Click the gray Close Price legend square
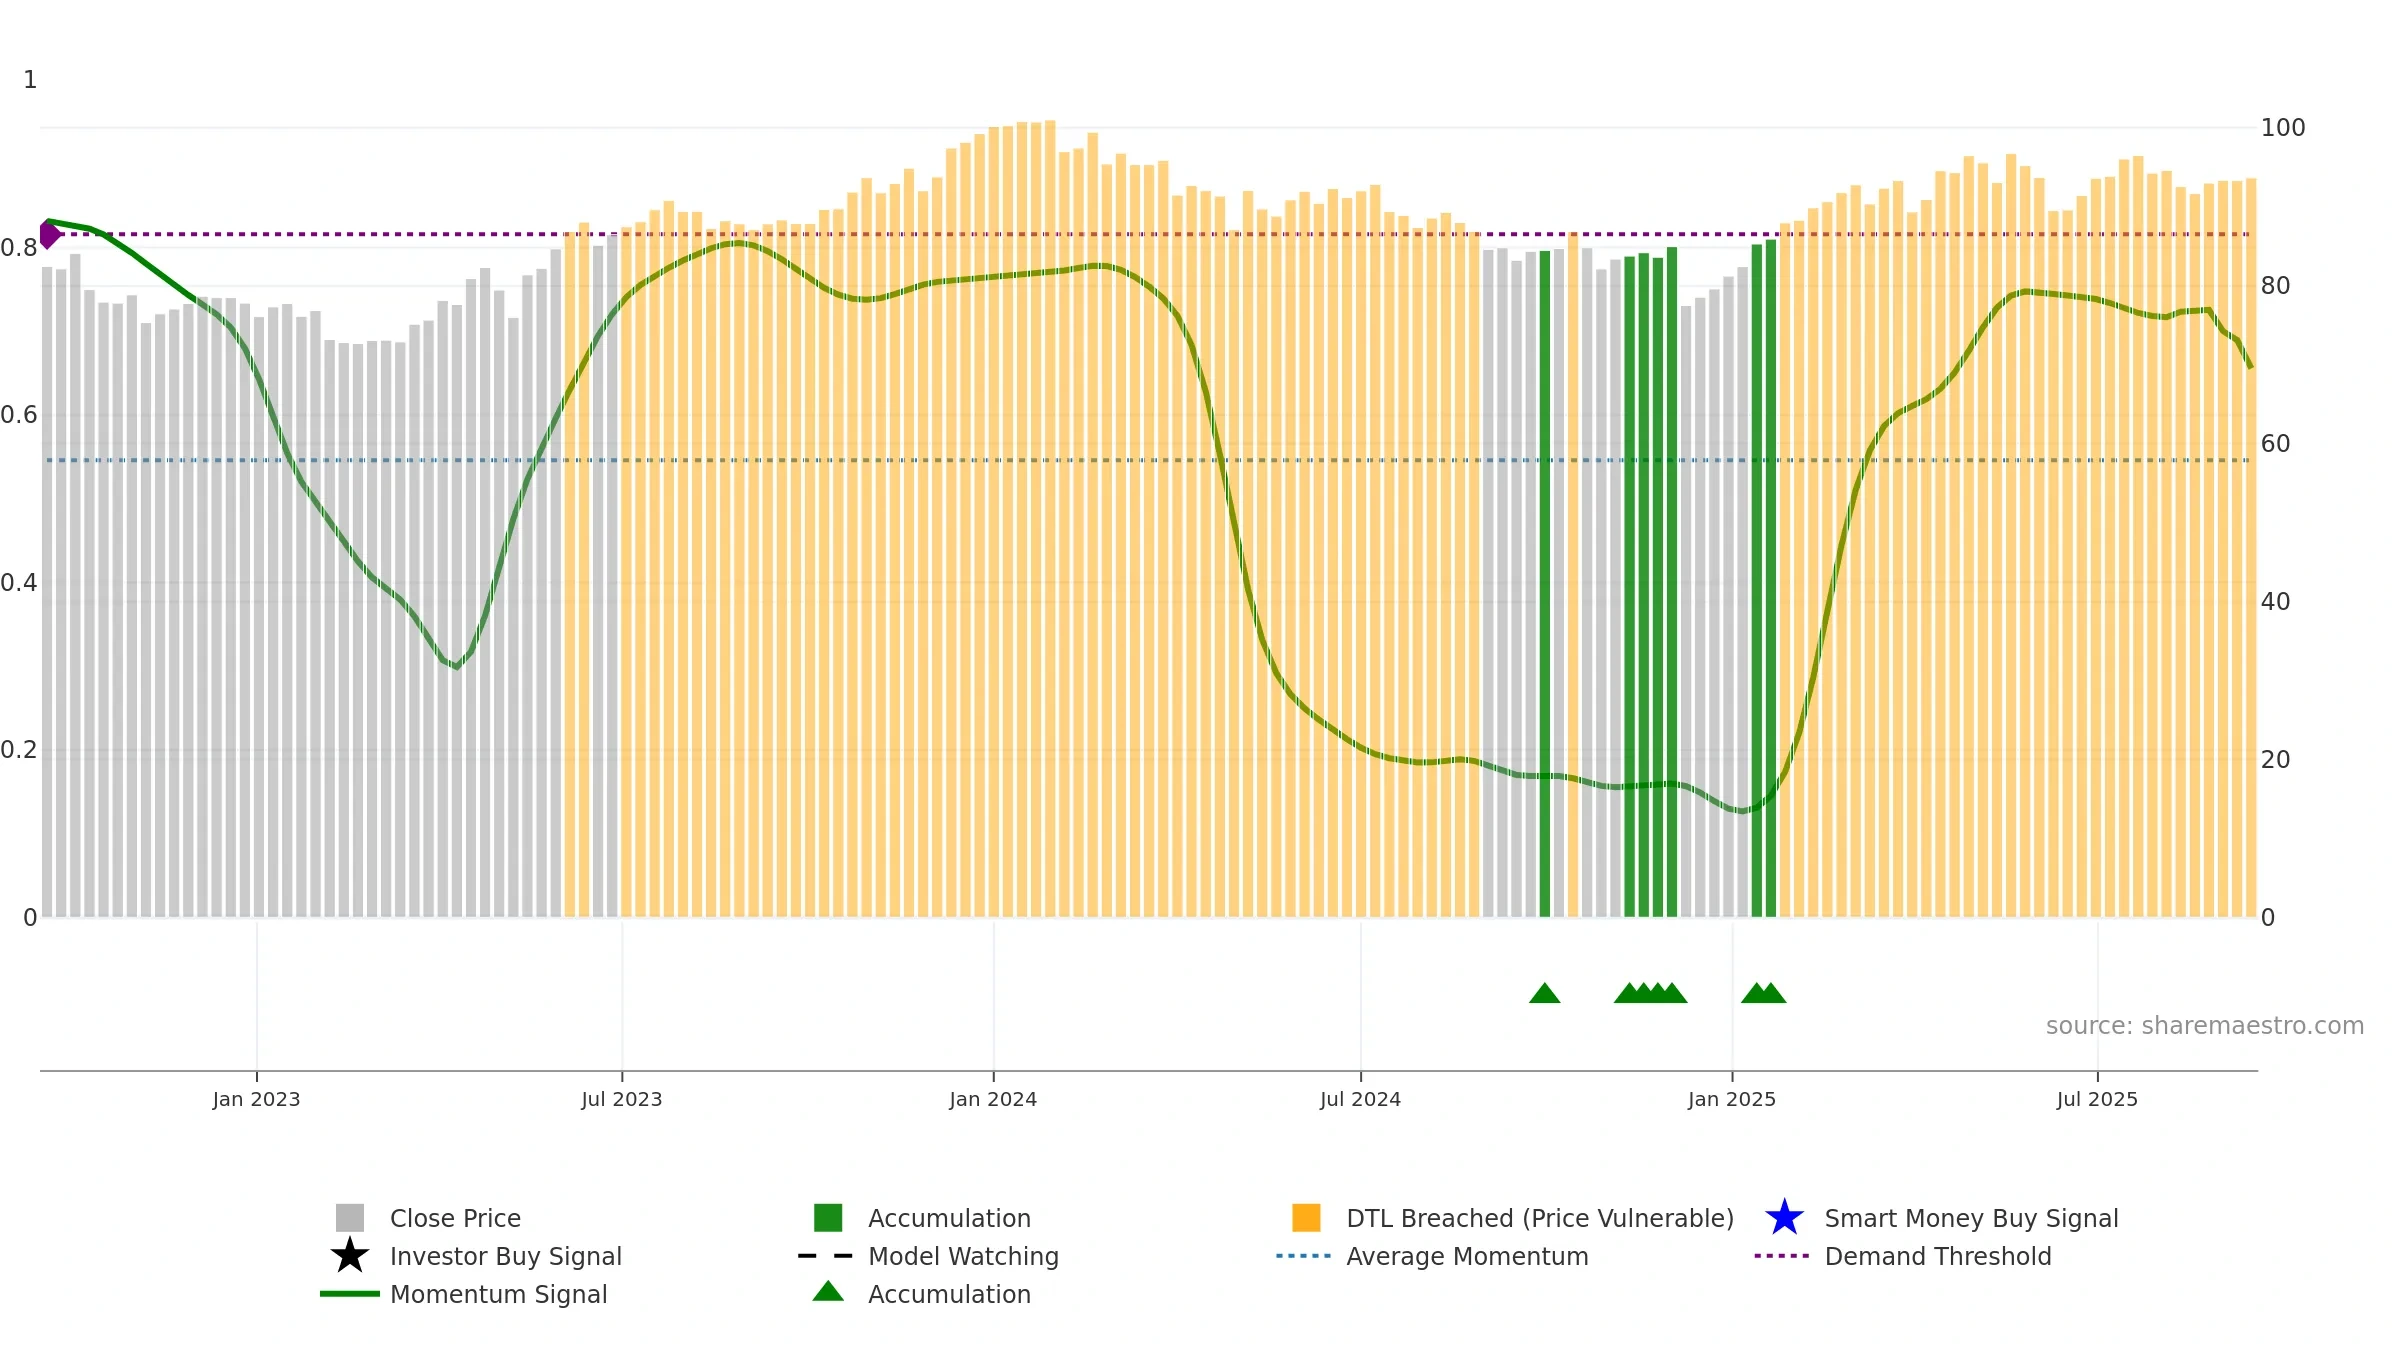The height and width of the screenshot is (1350, 2400). [x=350, y=1218]
